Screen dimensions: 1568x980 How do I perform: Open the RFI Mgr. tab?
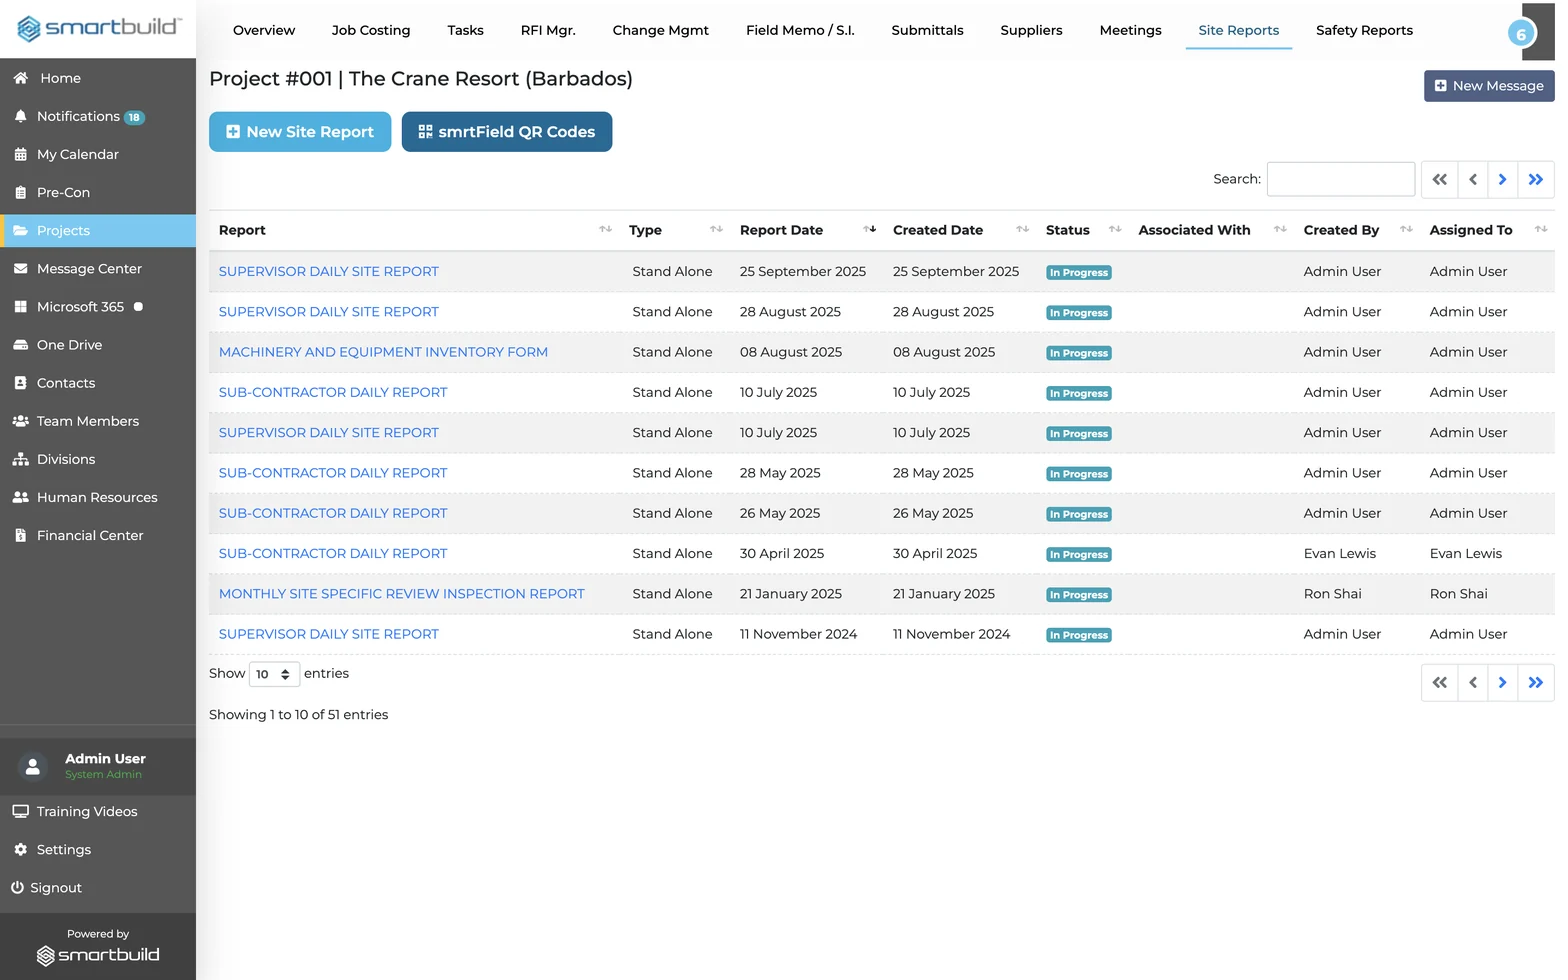pos(548,30)
